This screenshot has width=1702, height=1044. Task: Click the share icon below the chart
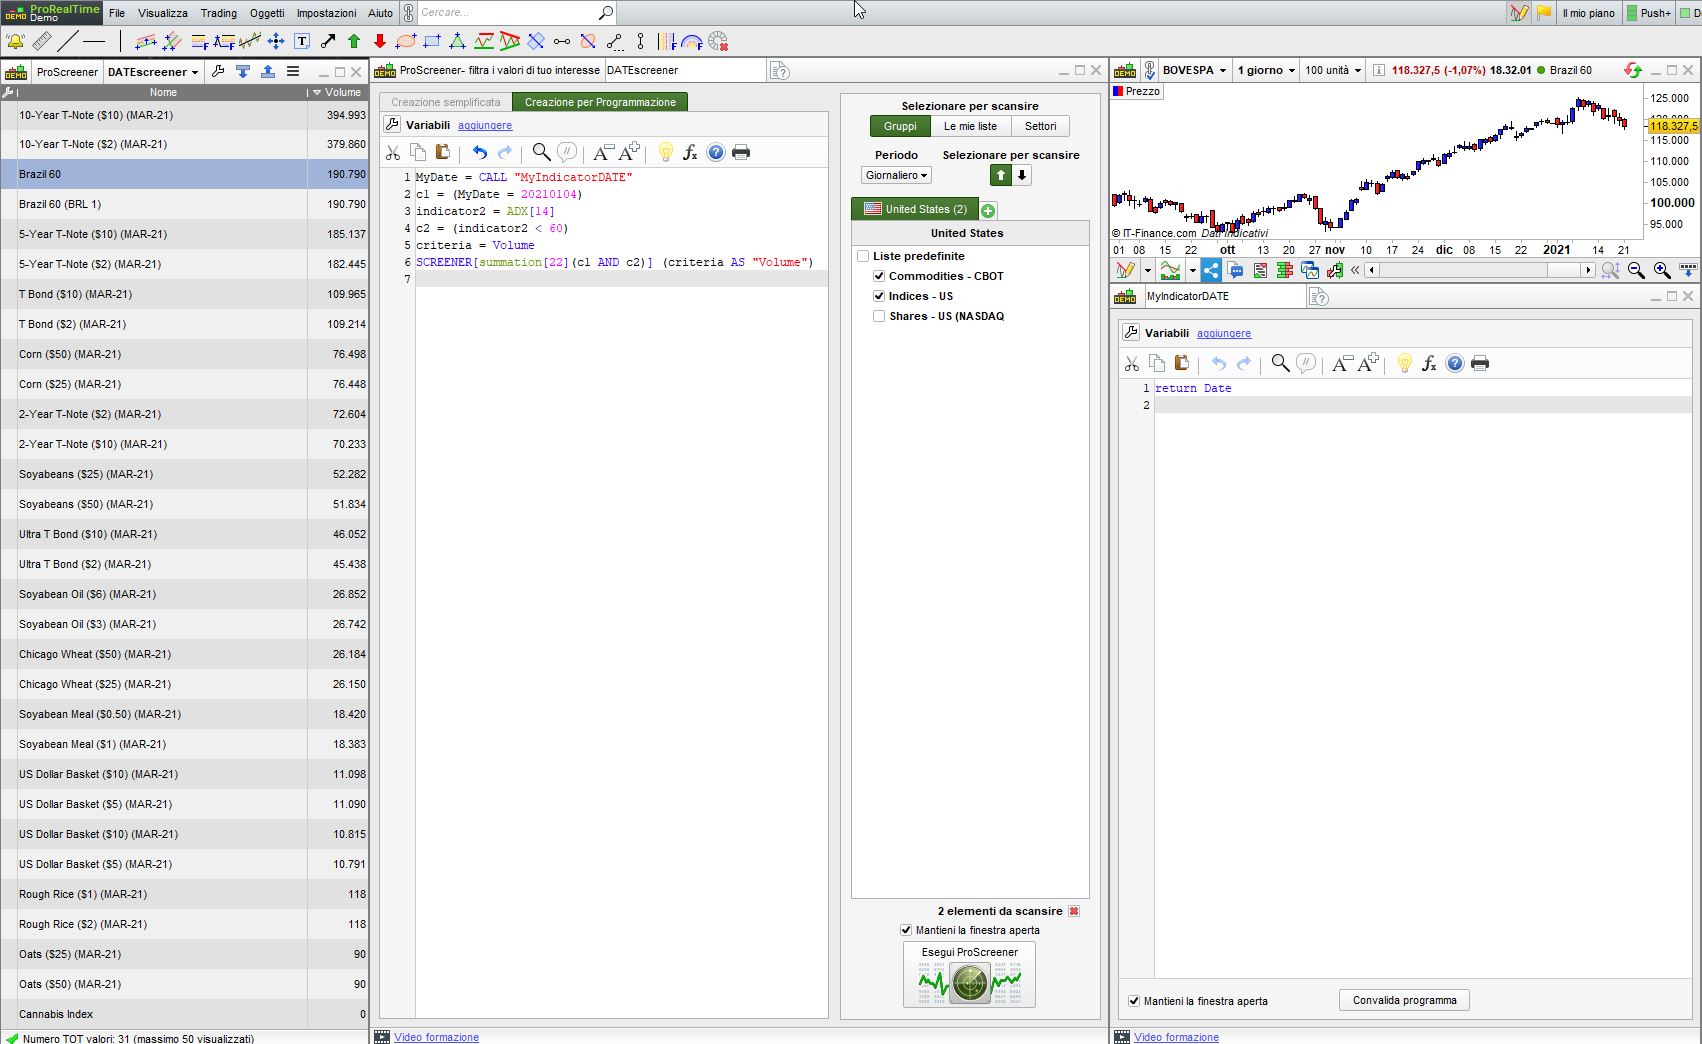[1211, 270]
